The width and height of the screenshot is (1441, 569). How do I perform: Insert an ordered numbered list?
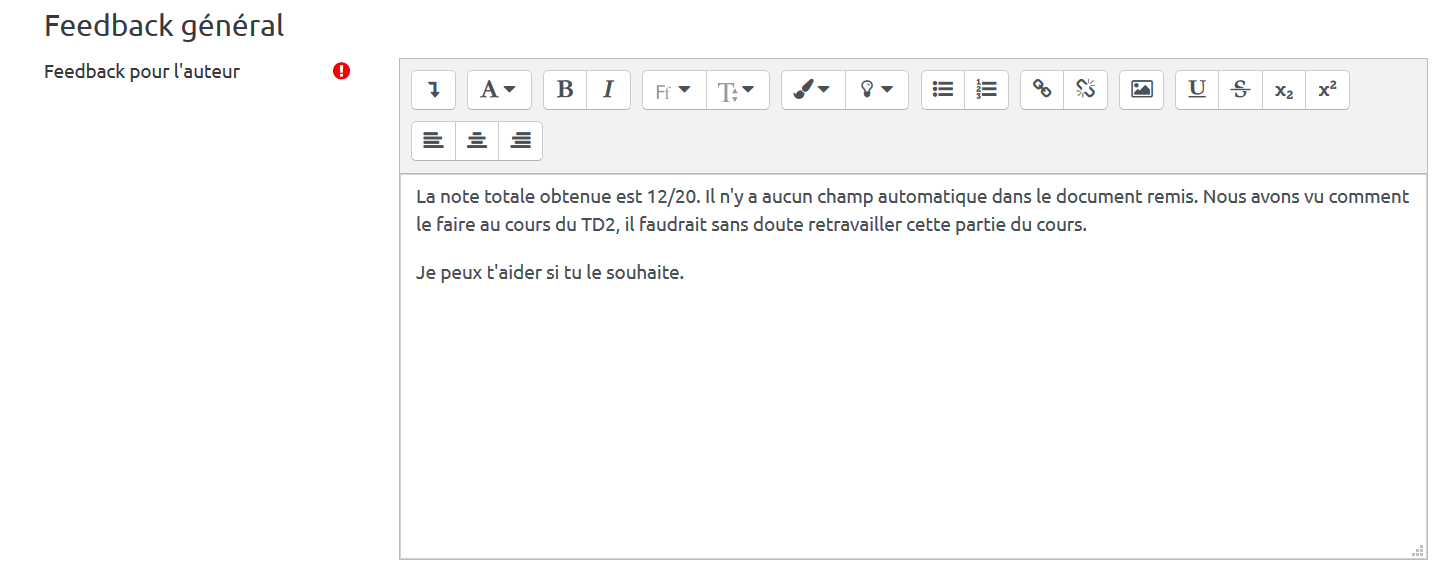[x=986, y=90]
